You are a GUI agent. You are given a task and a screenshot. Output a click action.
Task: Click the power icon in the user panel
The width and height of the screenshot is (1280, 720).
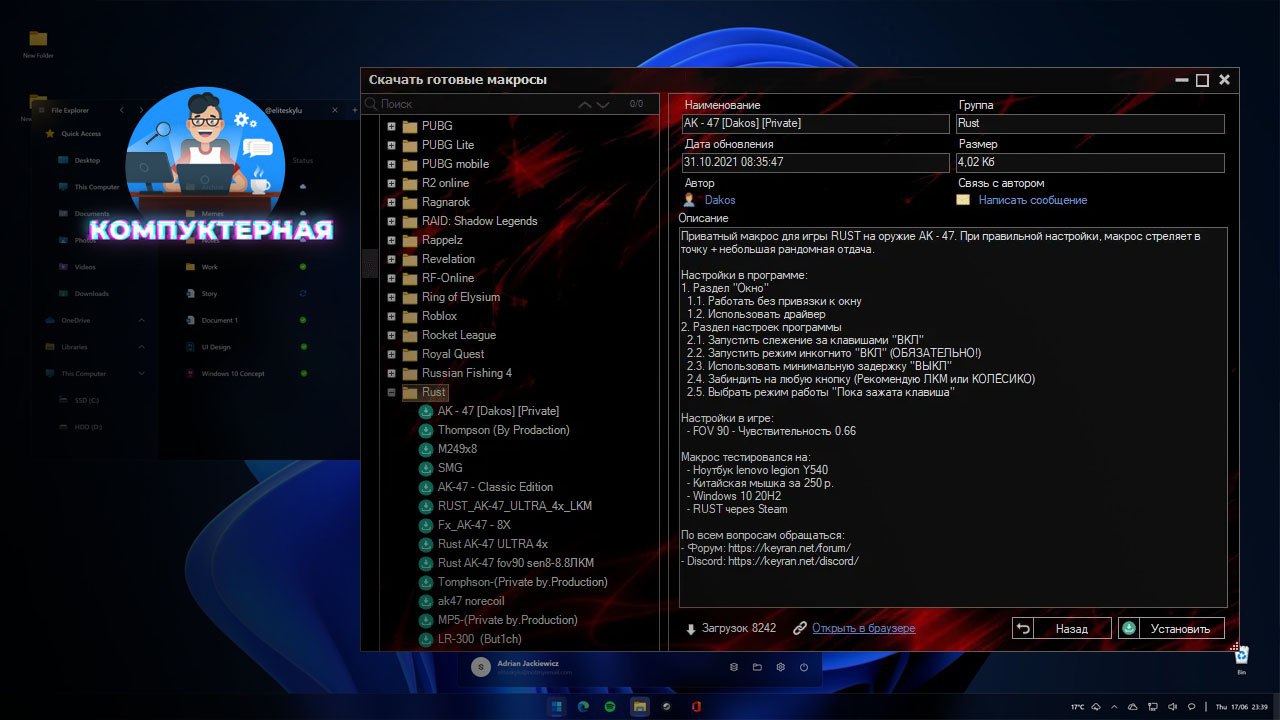point(804,667)
